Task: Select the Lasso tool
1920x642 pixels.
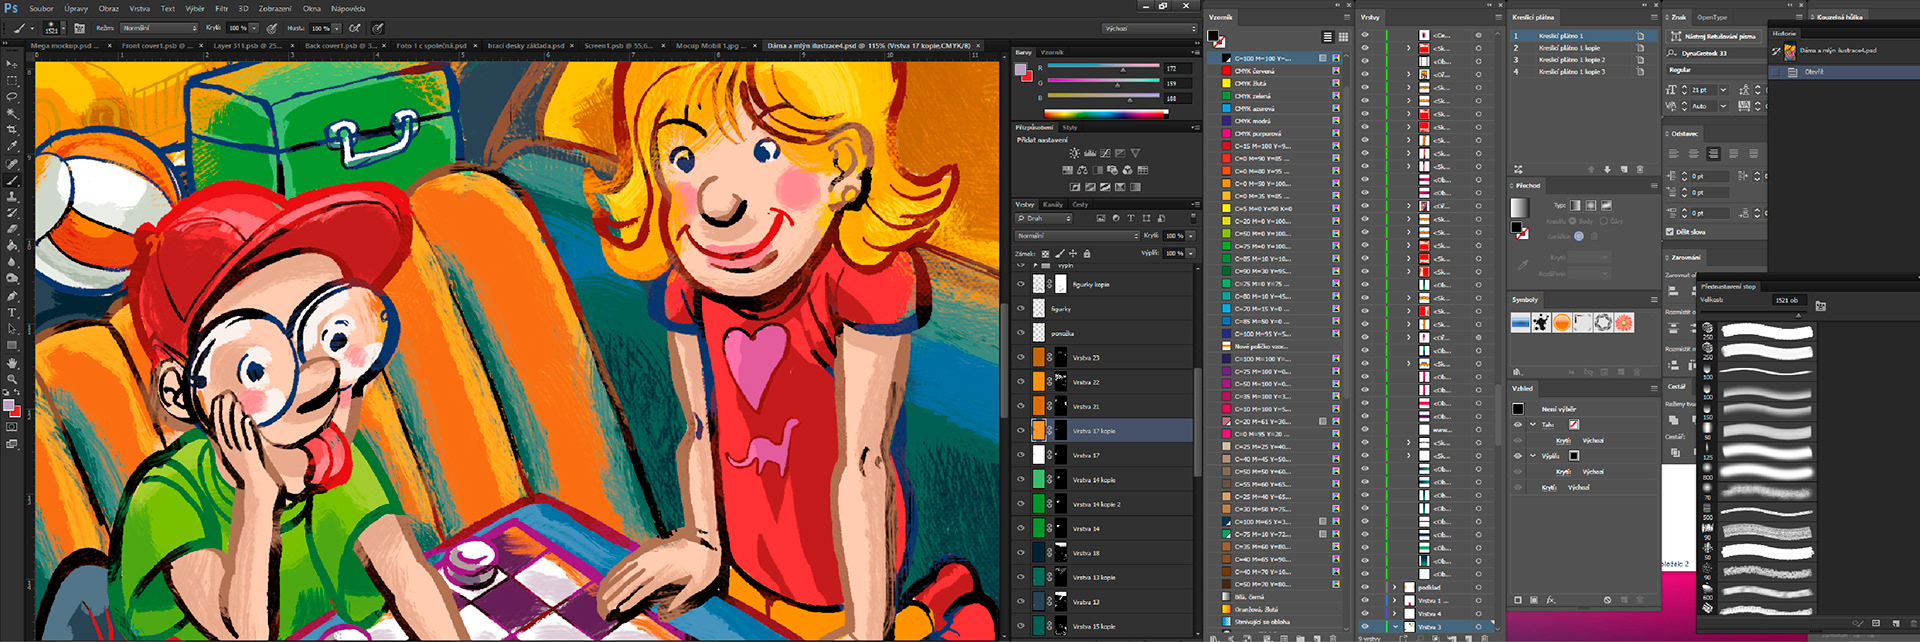Action: 12,97
